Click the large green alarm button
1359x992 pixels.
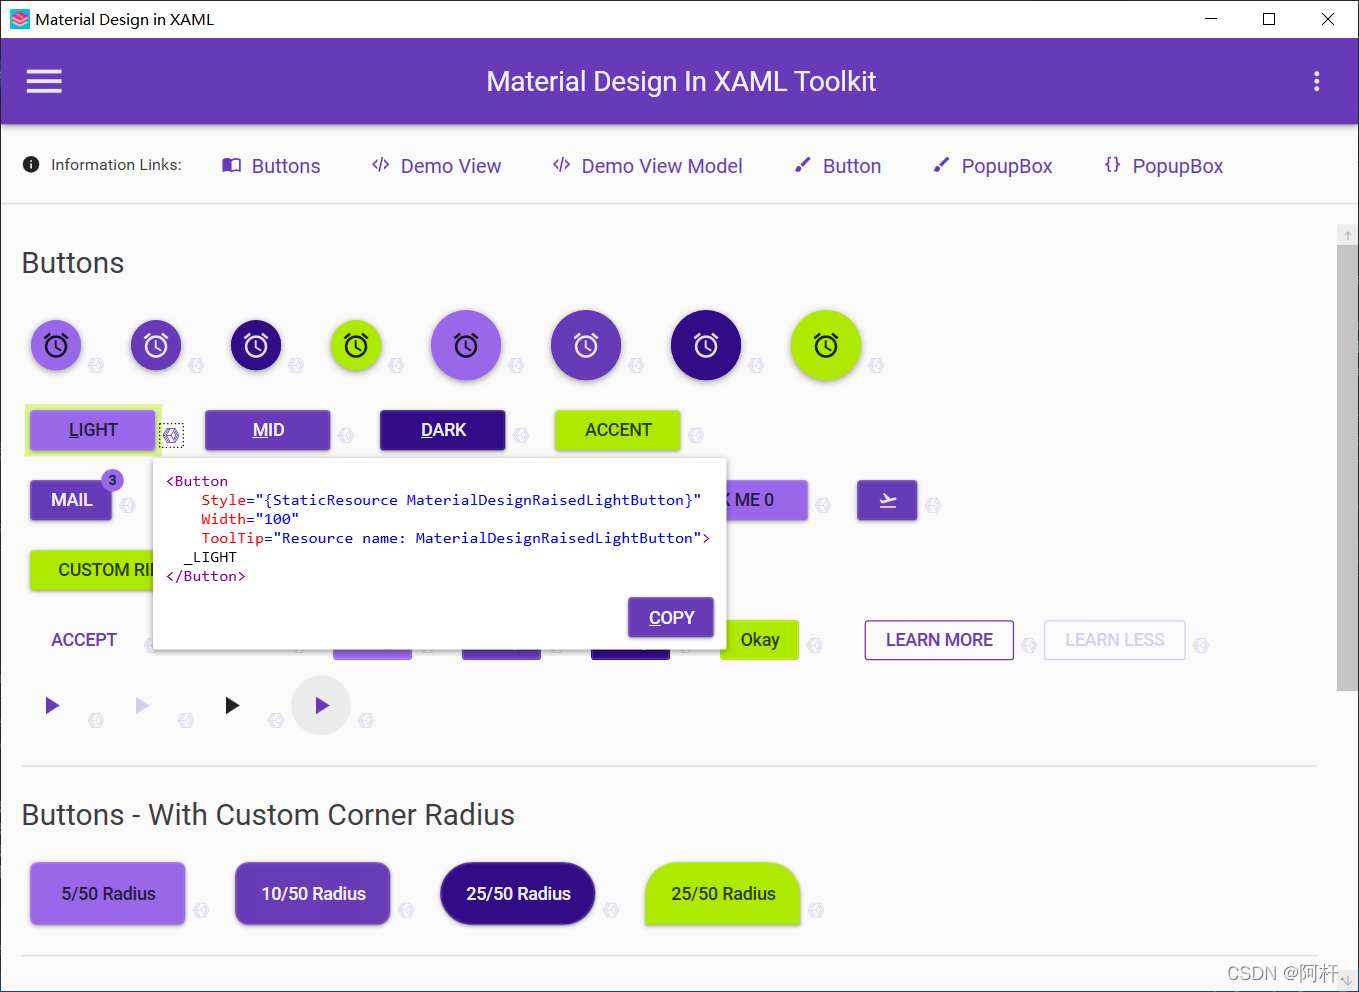[826, 345]
